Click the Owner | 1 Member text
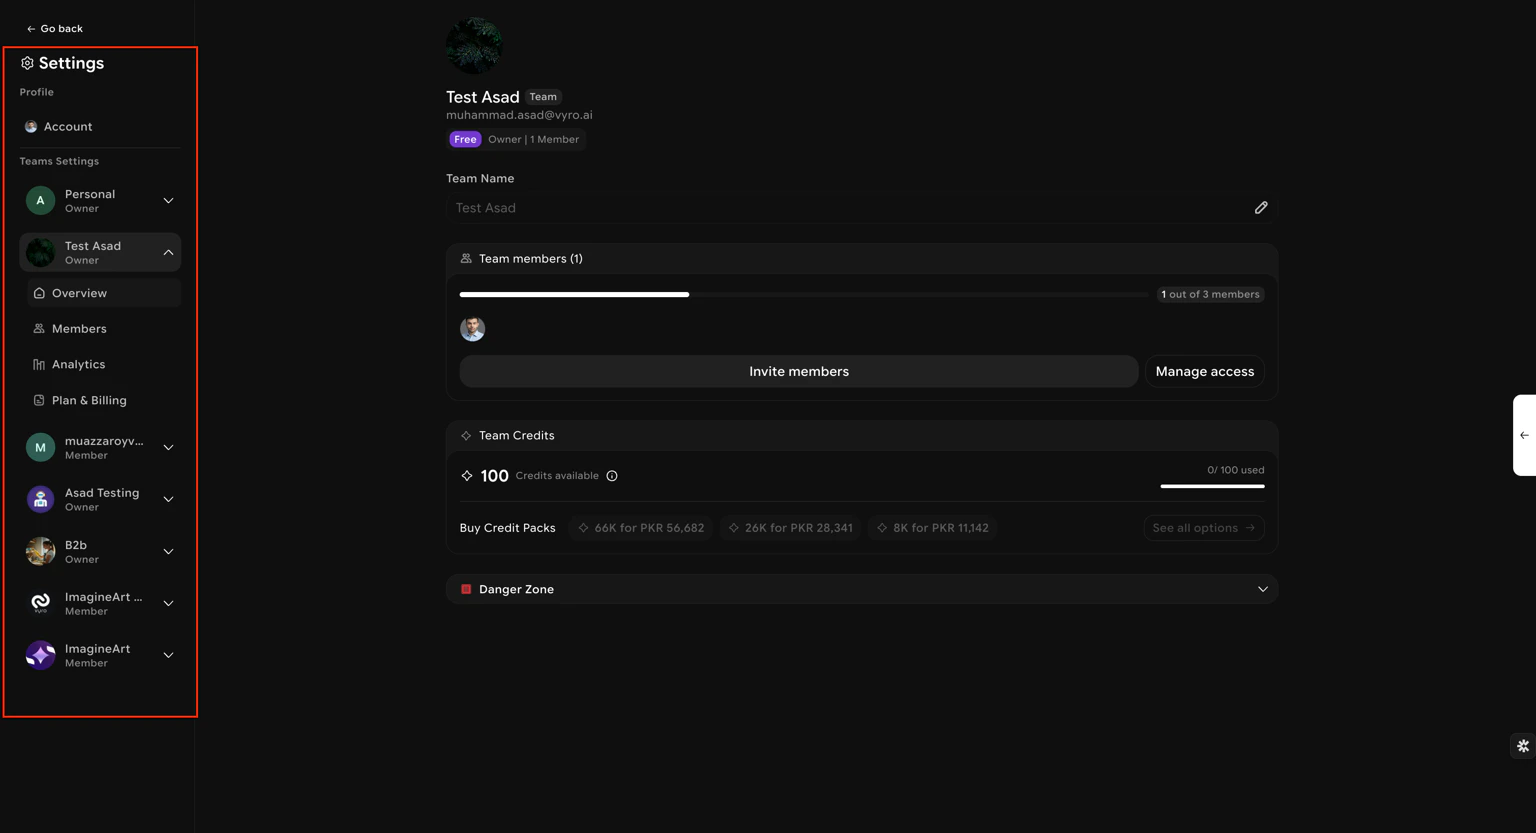 pos(533,140)
